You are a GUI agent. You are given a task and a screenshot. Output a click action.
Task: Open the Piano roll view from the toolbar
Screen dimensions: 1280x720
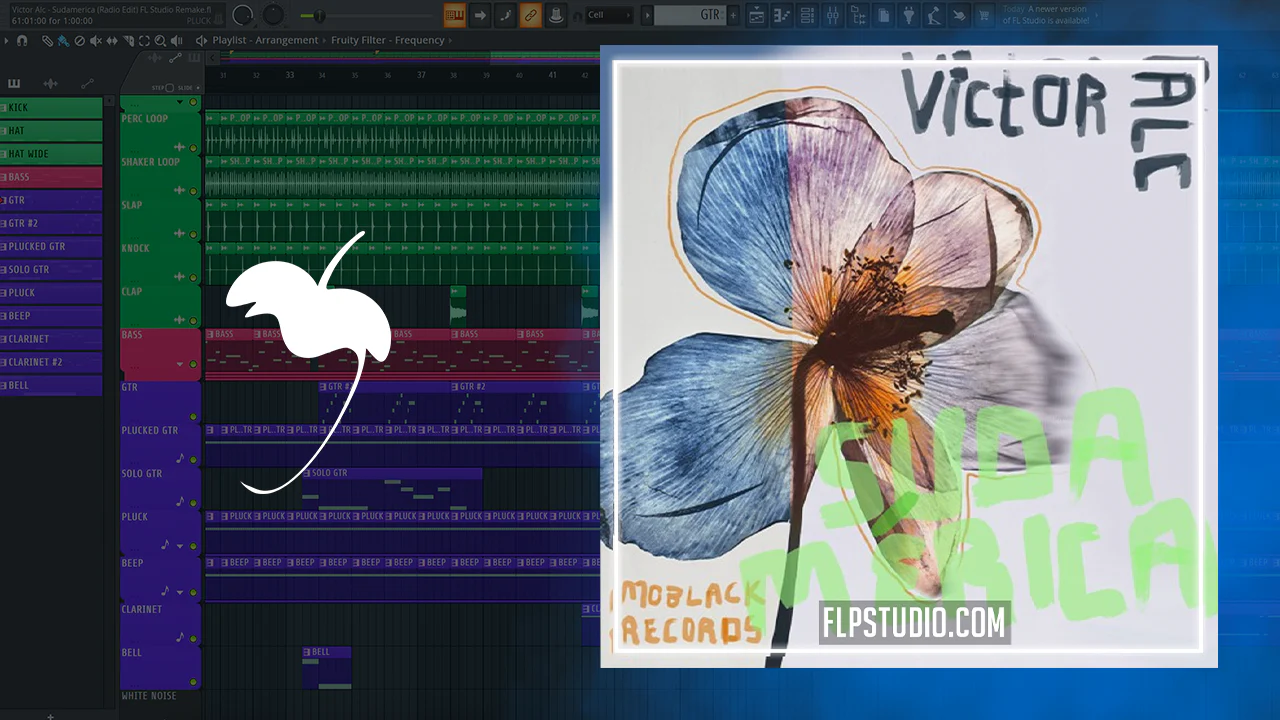click(x=782, y=15)
